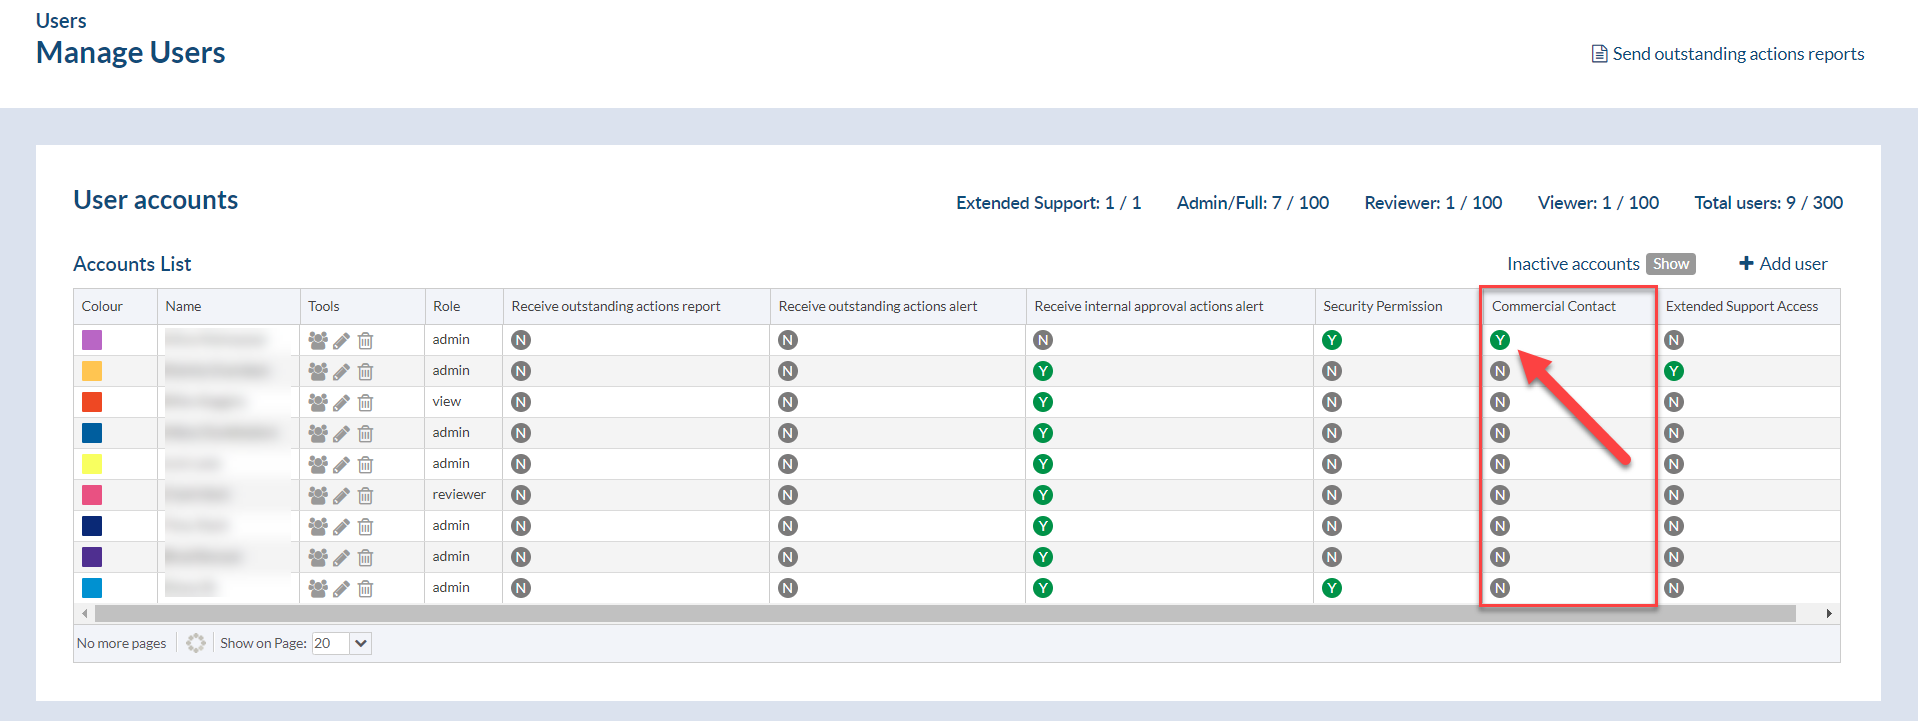Click the scrollbar left arrow

[84, 613]
